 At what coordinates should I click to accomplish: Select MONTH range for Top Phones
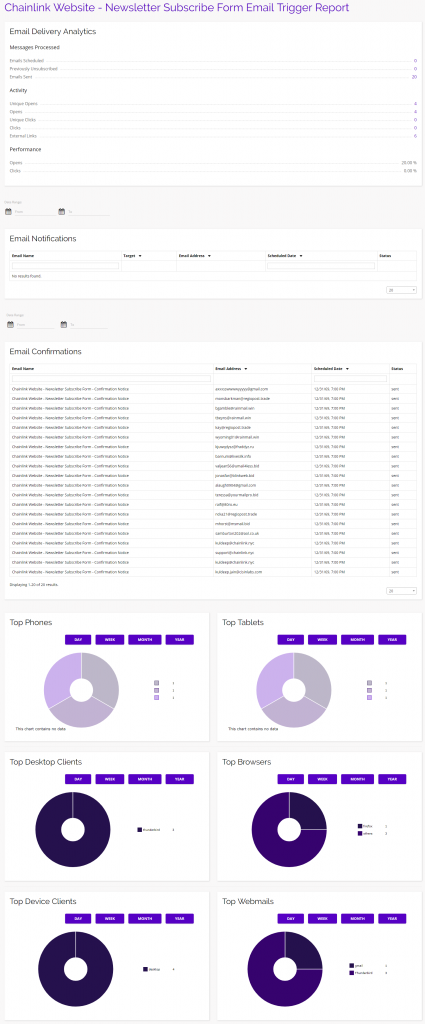coord(144,639)
